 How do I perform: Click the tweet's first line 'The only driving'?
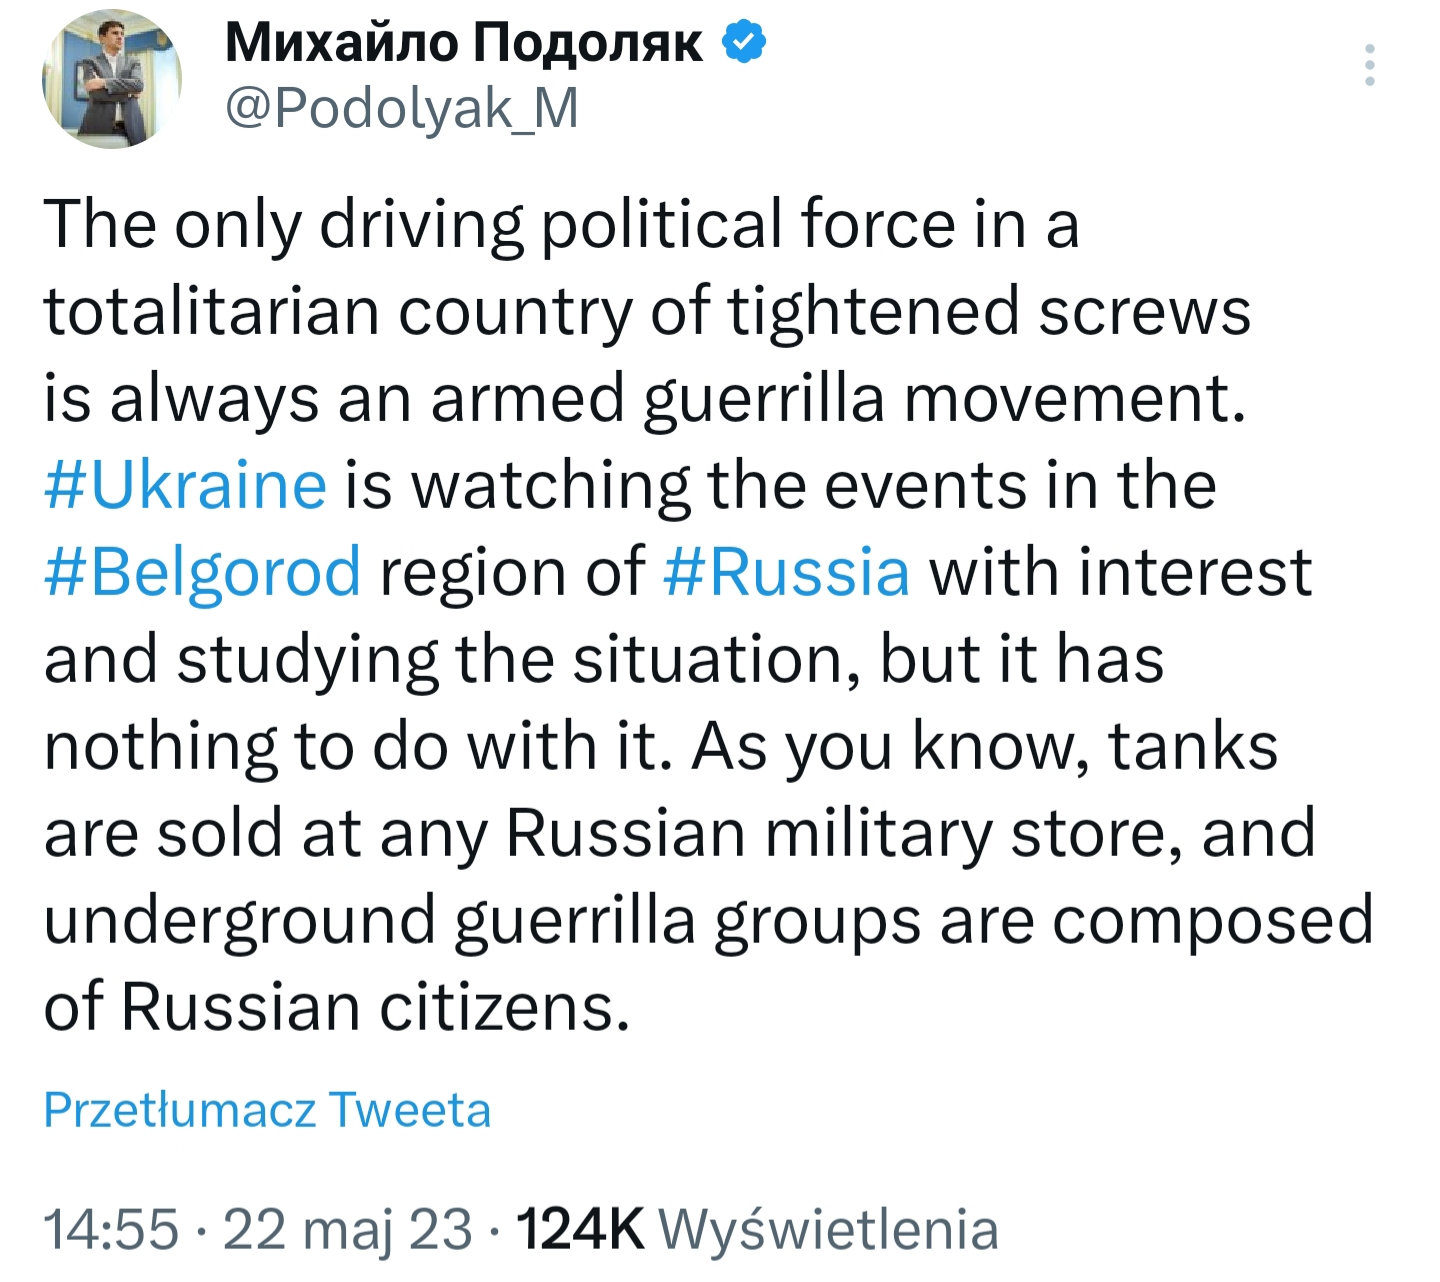point(284,224)
